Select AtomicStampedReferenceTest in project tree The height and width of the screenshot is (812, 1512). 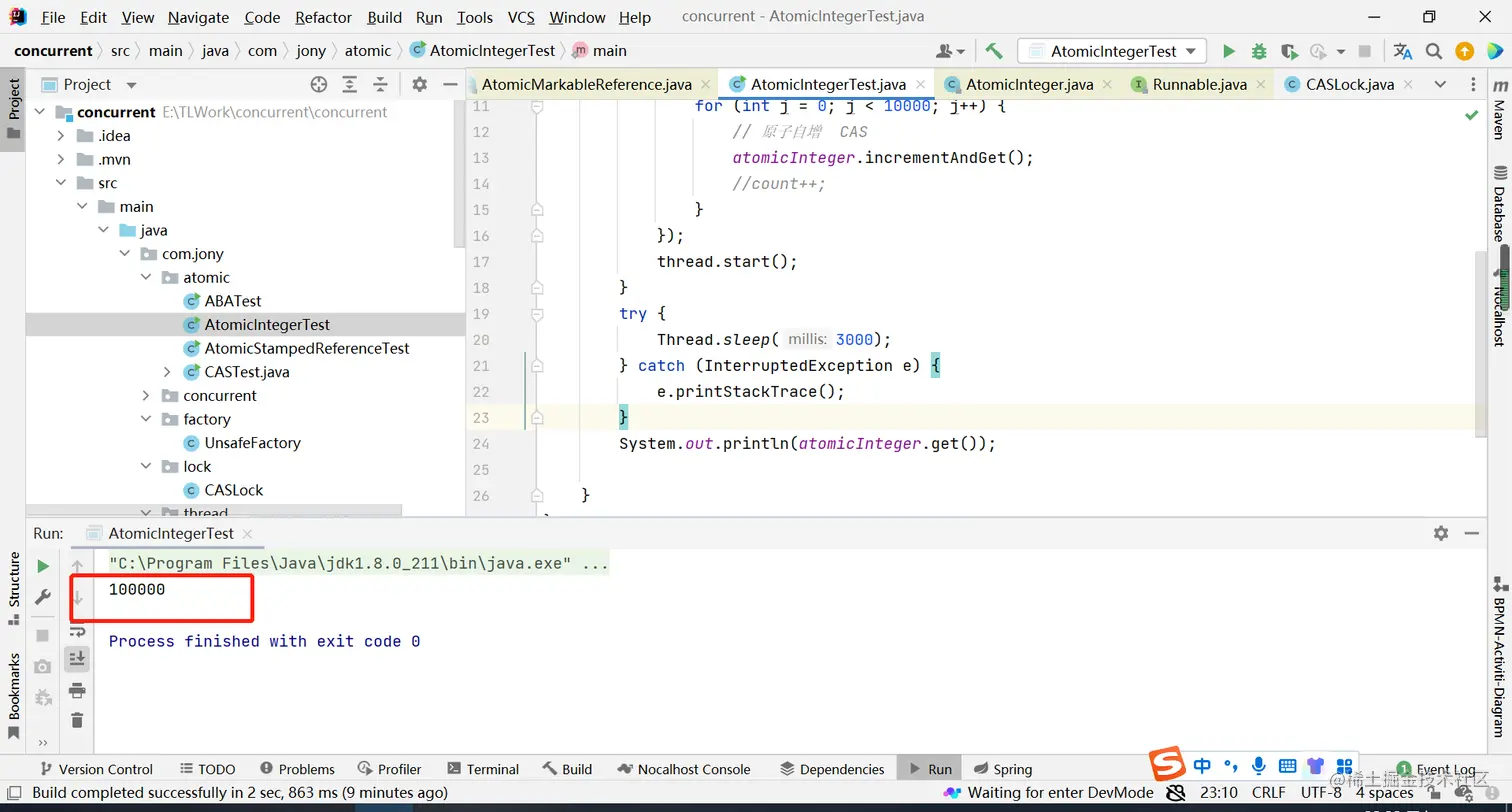[307, 348]
